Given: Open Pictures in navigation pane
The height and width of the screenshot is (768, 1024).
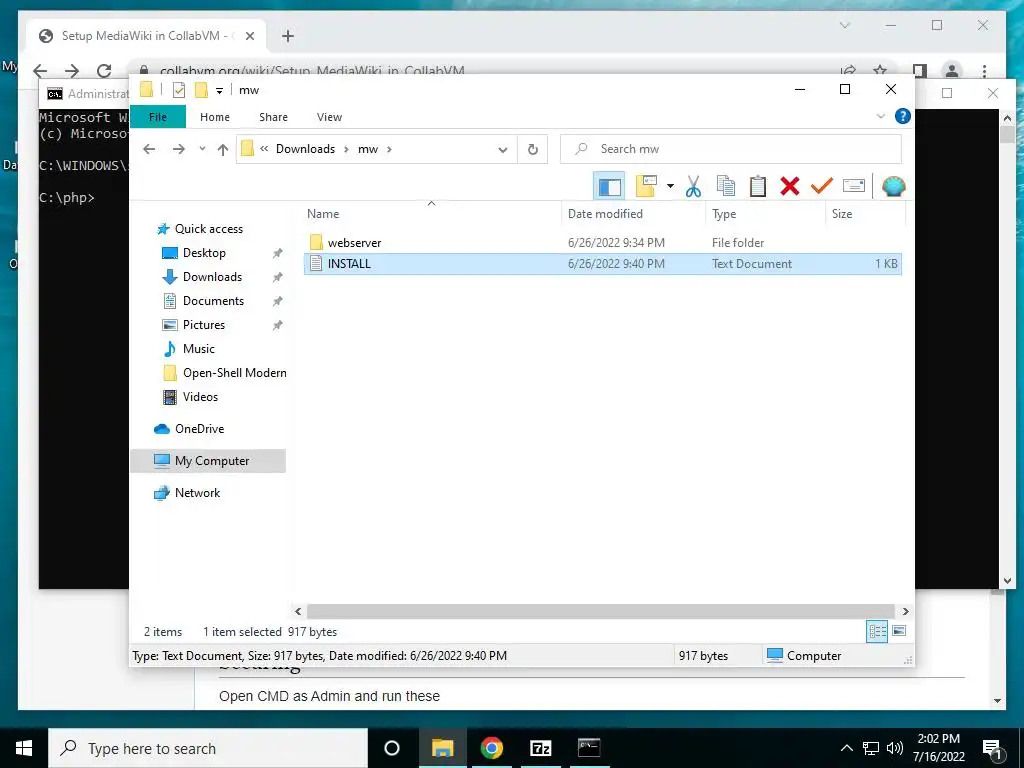Looking at the screenshot, I should tap(204, 325).
